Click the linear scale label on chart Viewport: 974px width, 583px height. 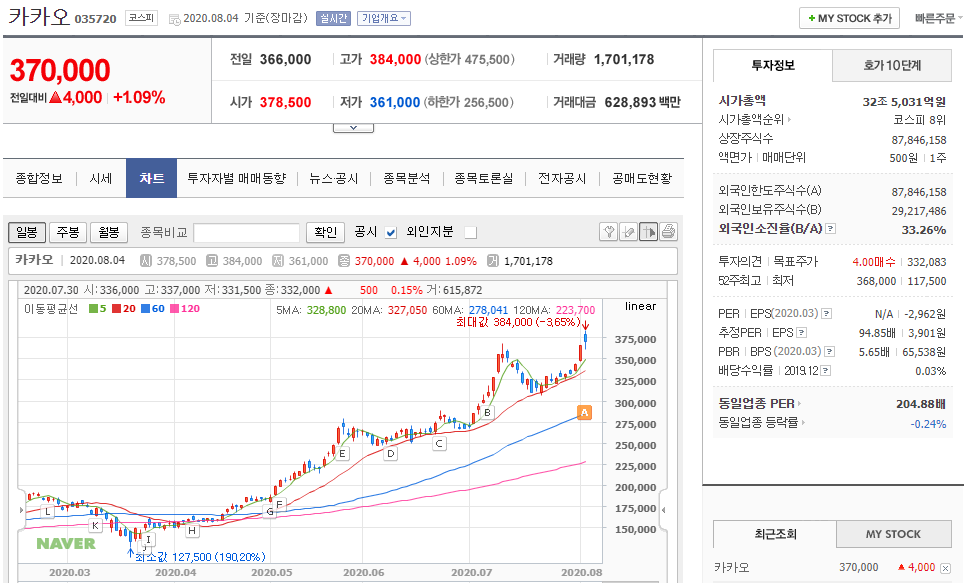[x=640, y=306]
